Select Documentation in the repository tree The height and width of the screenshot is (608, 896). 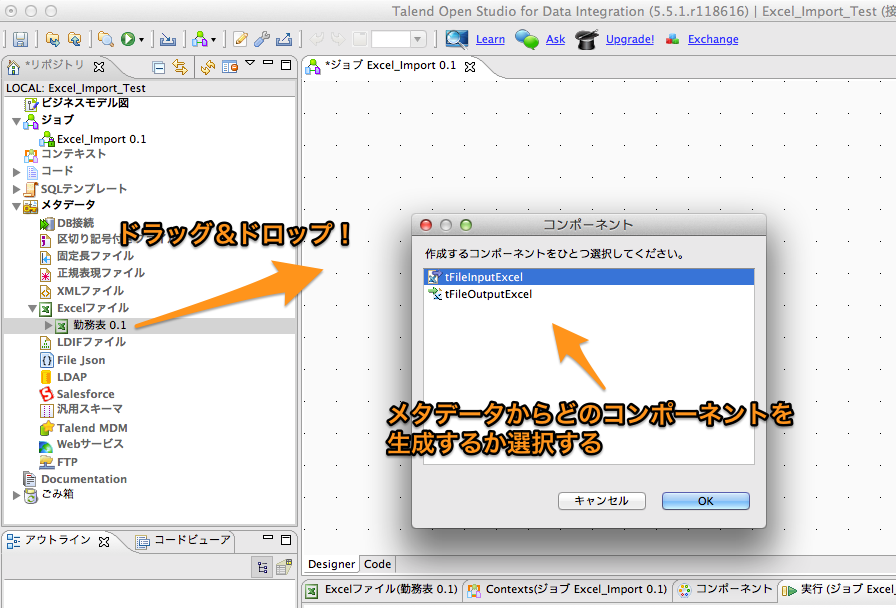pos(84,479)
